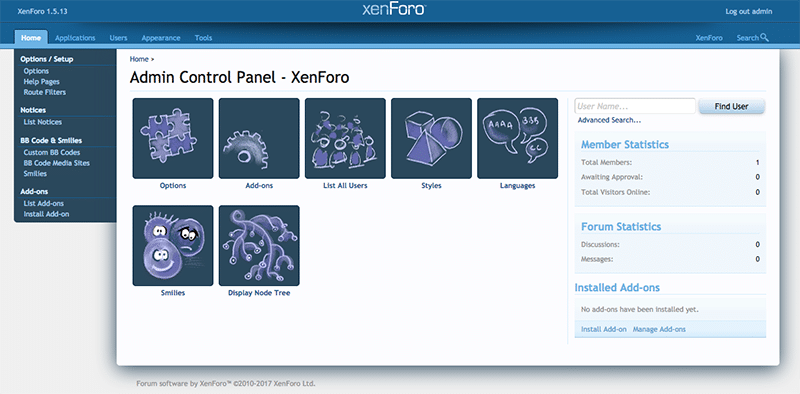Click the Total Visitors Online label

click(616, 192)
